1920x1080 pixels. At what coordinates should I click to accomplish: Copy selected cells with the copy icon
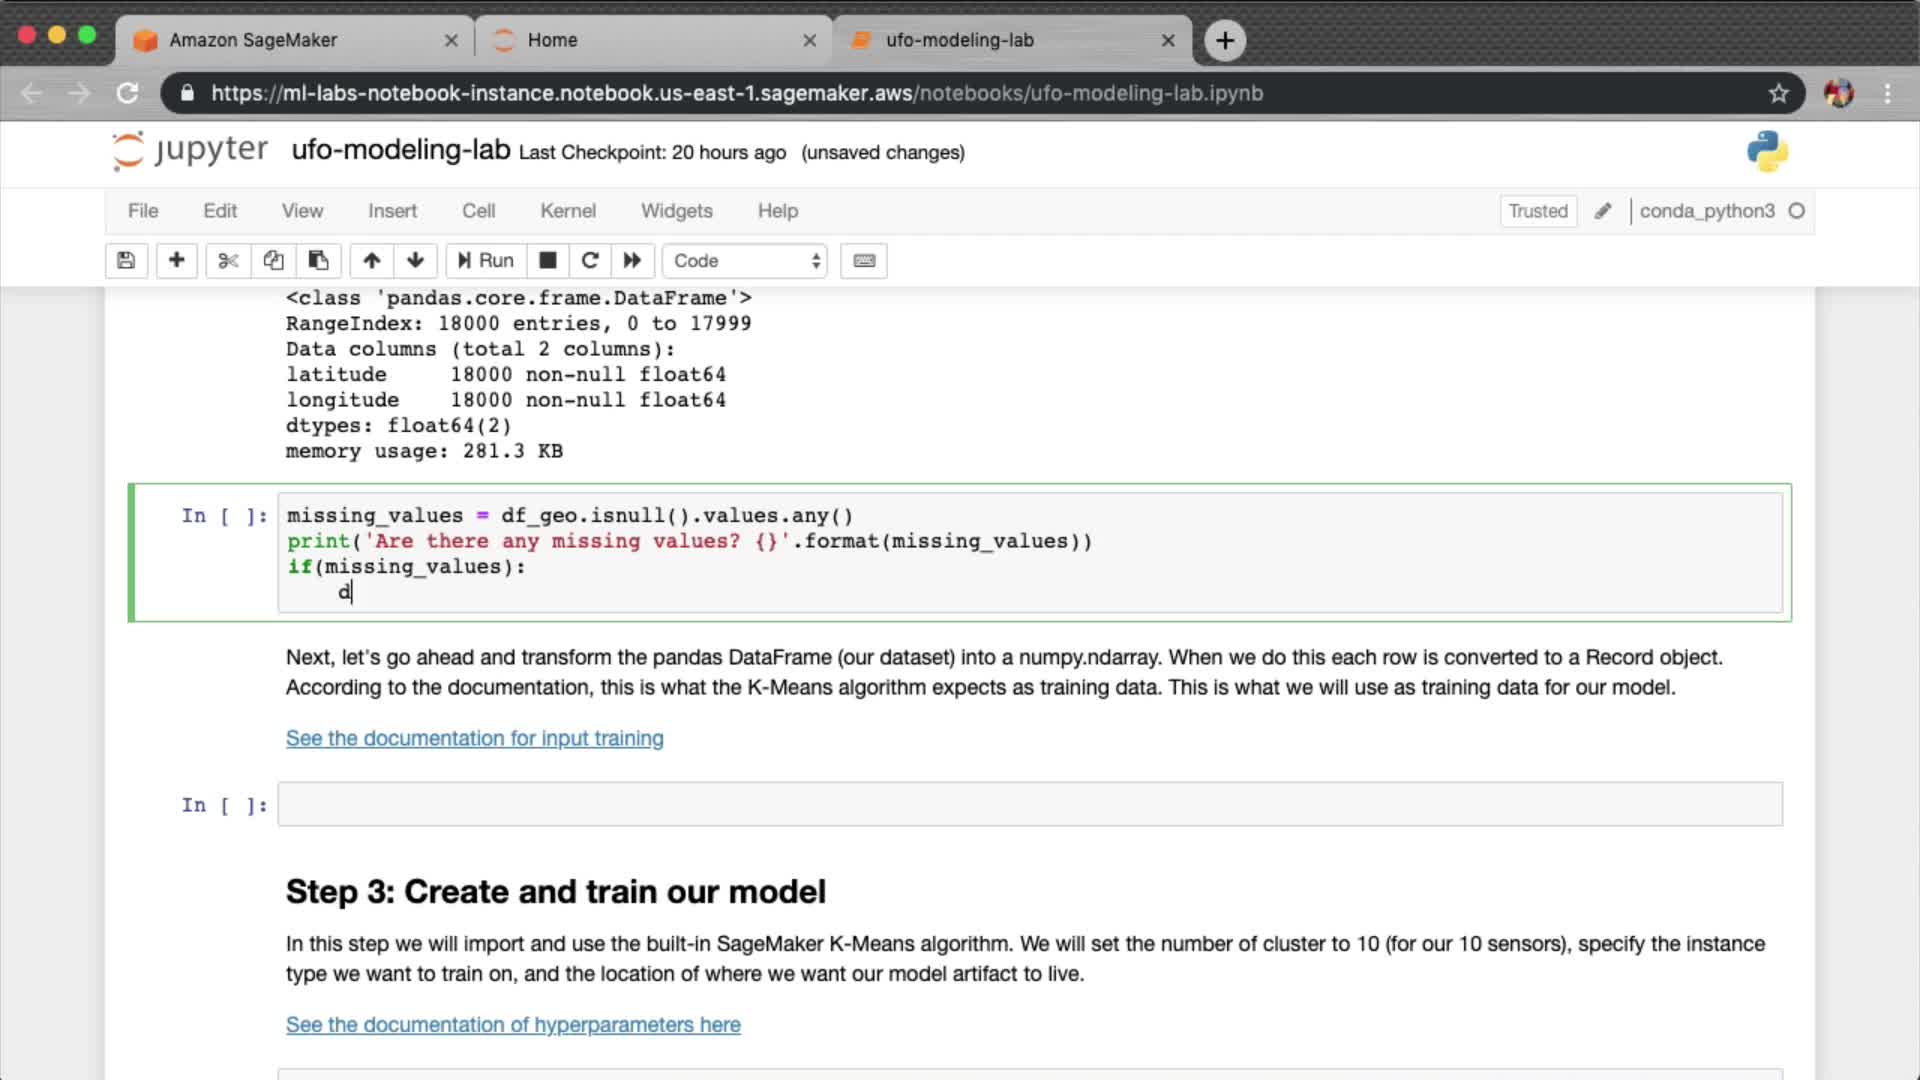[x=273, y=261]
